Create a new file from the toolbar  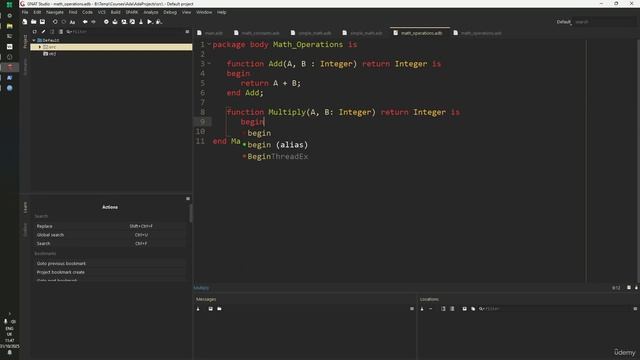(x=25, y=22)
